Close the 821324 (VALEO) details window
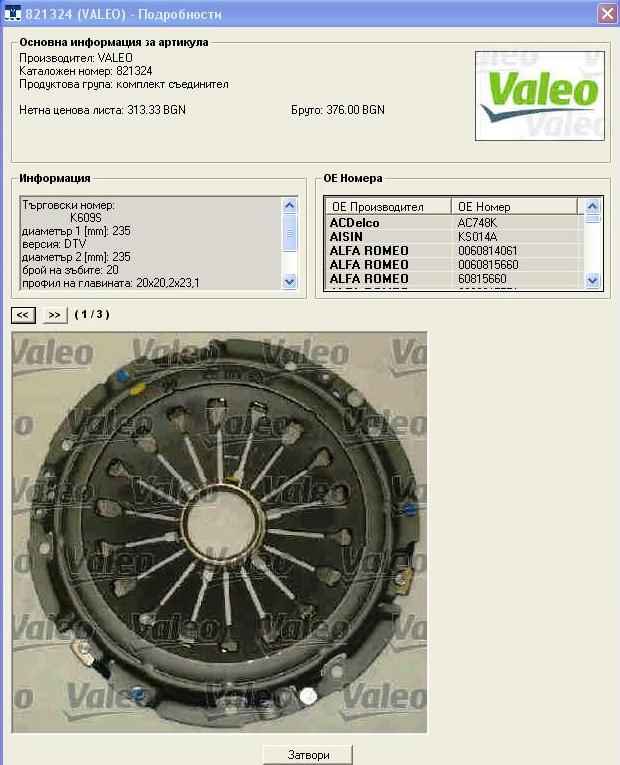The height and width of the screenshot is (765, 620). pos(606,13)
